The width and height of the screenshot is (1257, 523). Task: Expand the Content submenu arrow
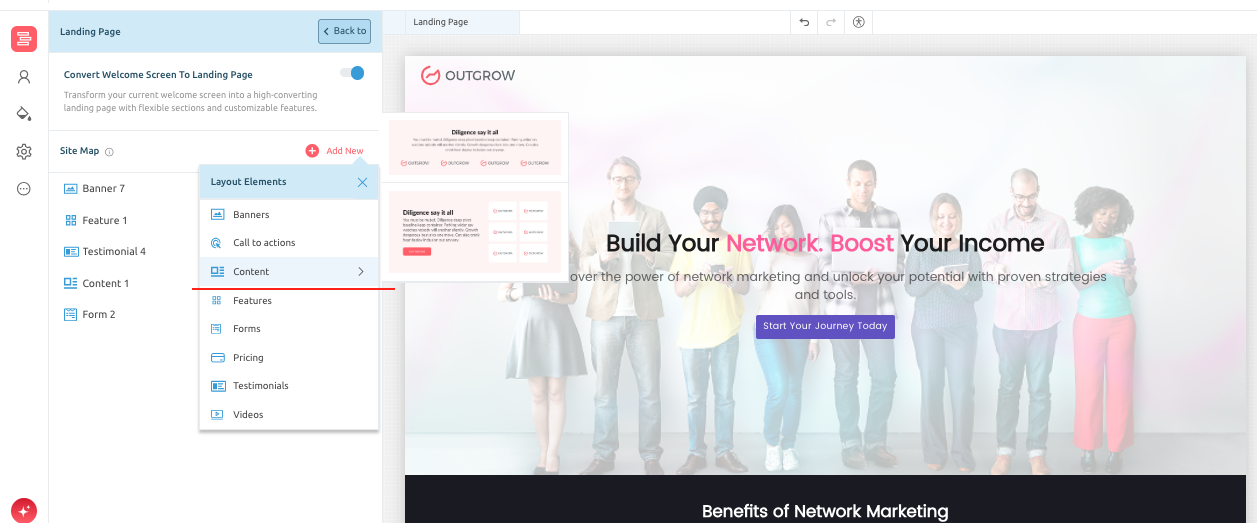361,272
